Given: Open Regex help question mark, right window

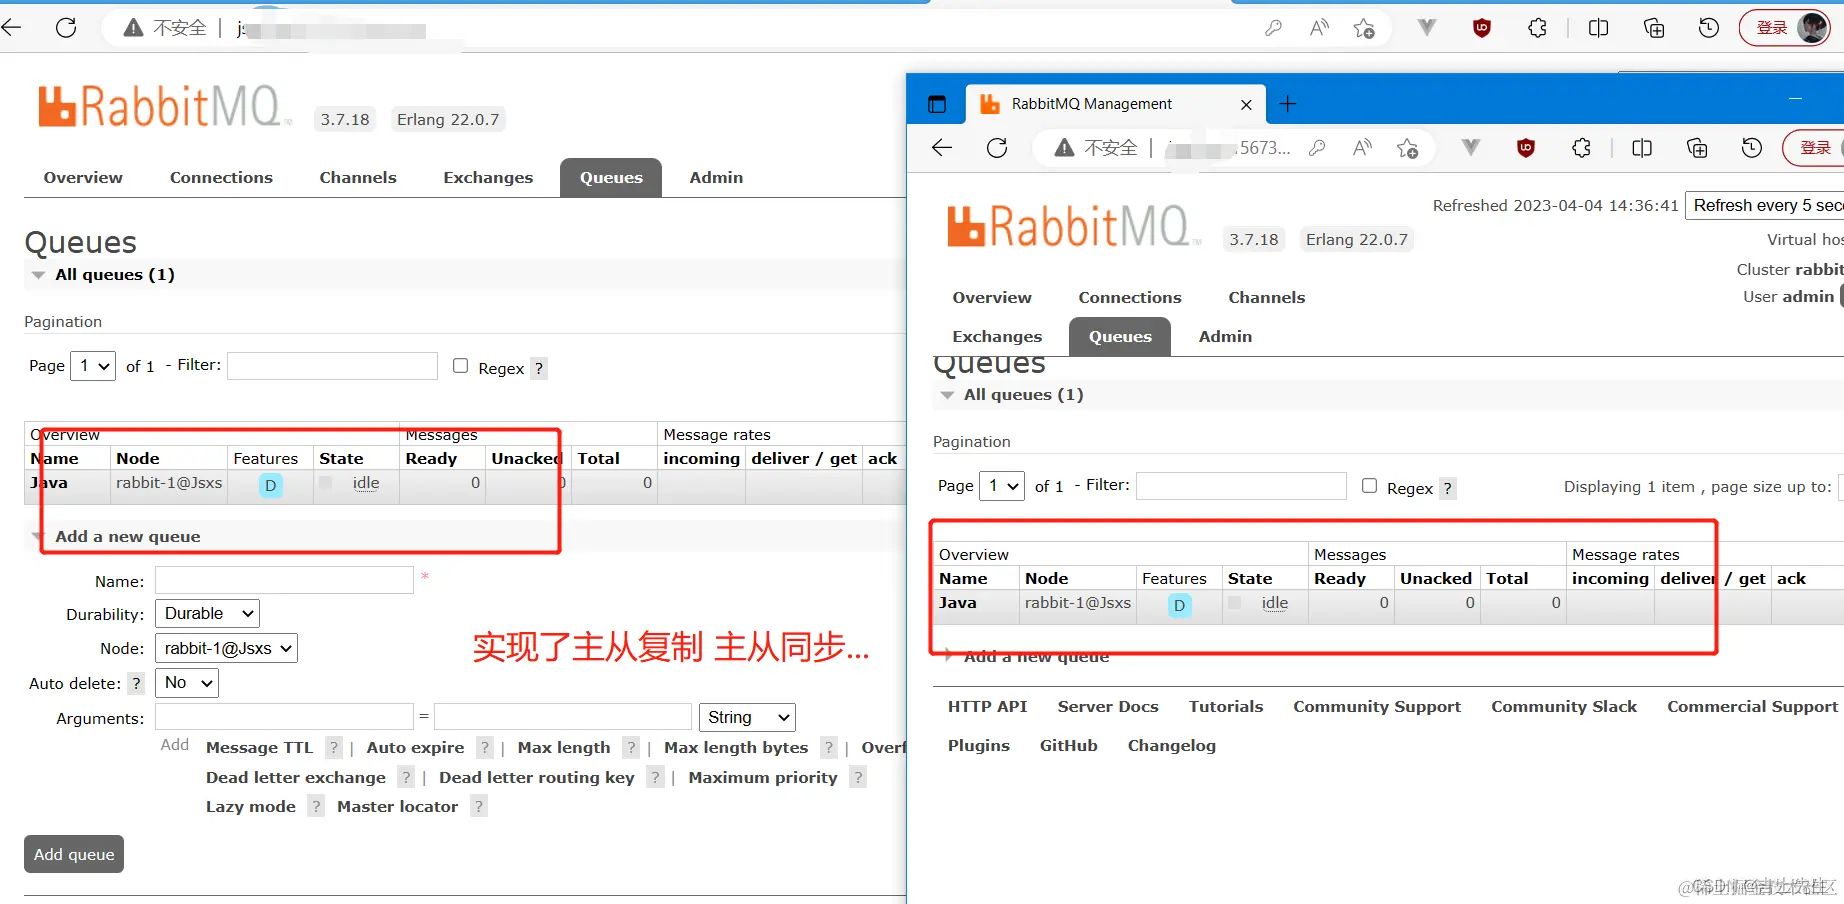Looking at the screenshot, I should pos(1448,488).
